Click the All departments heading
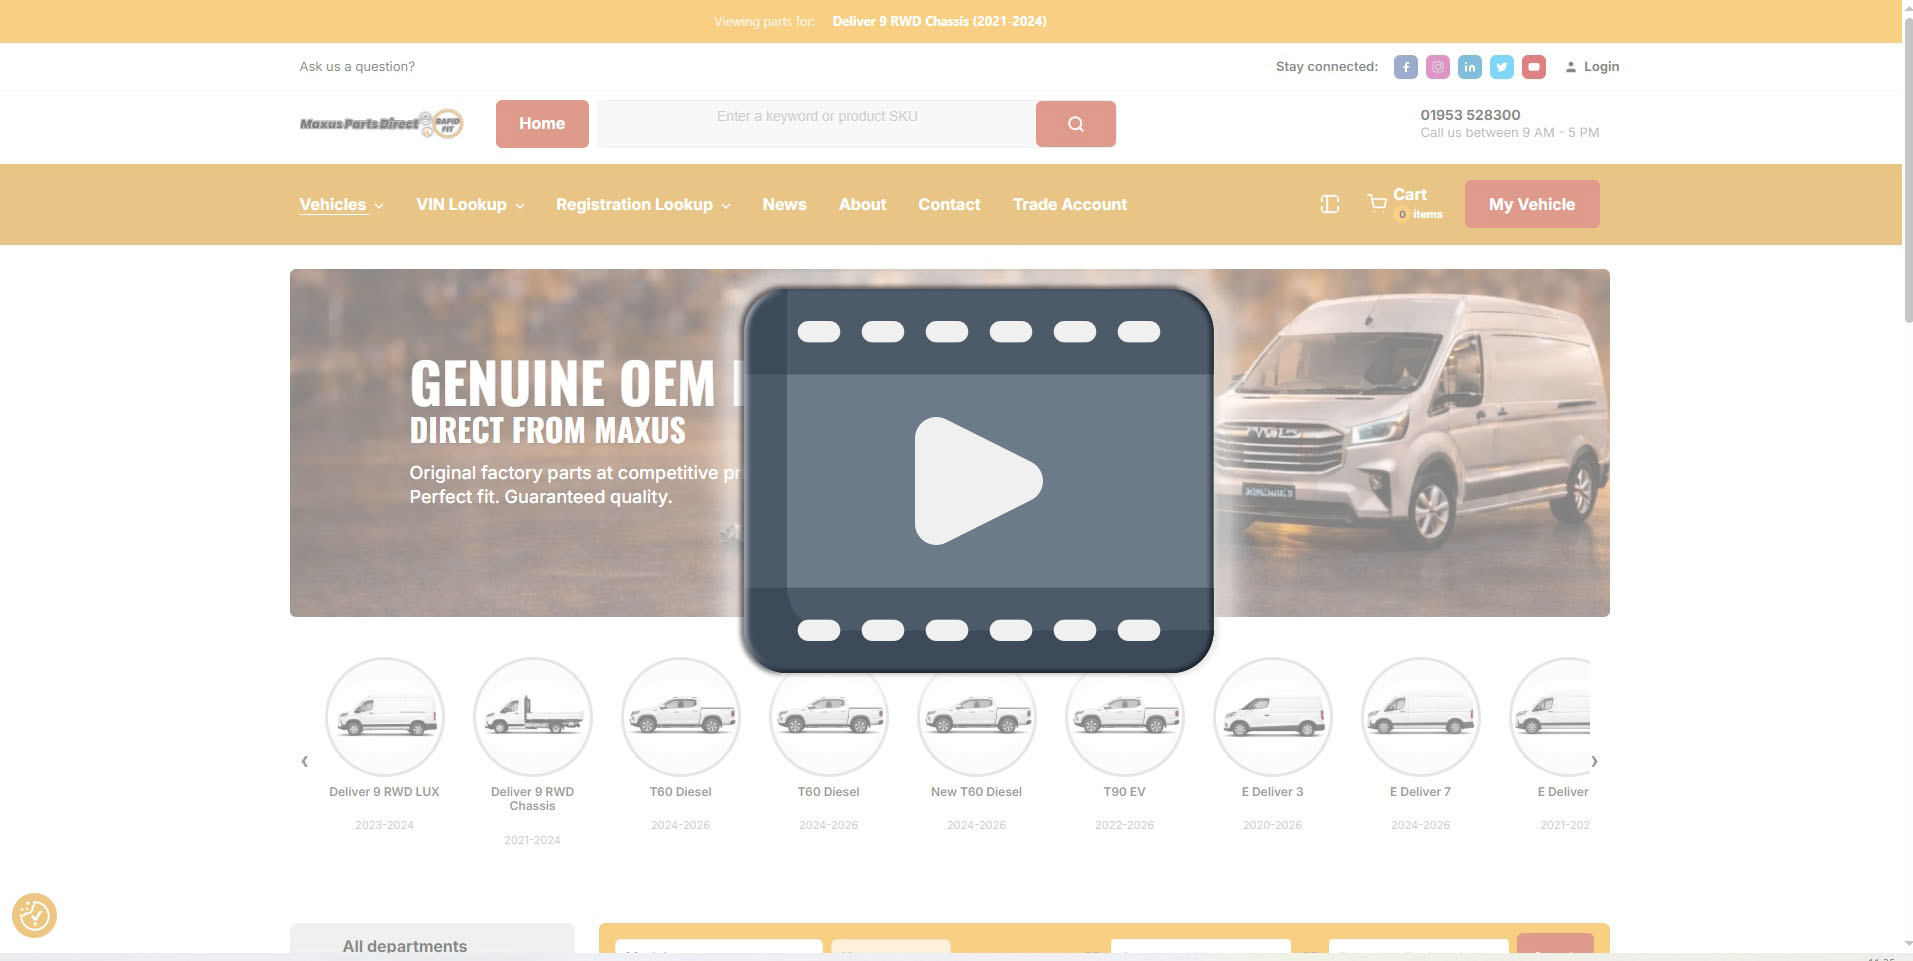 (x=404, y=946)
